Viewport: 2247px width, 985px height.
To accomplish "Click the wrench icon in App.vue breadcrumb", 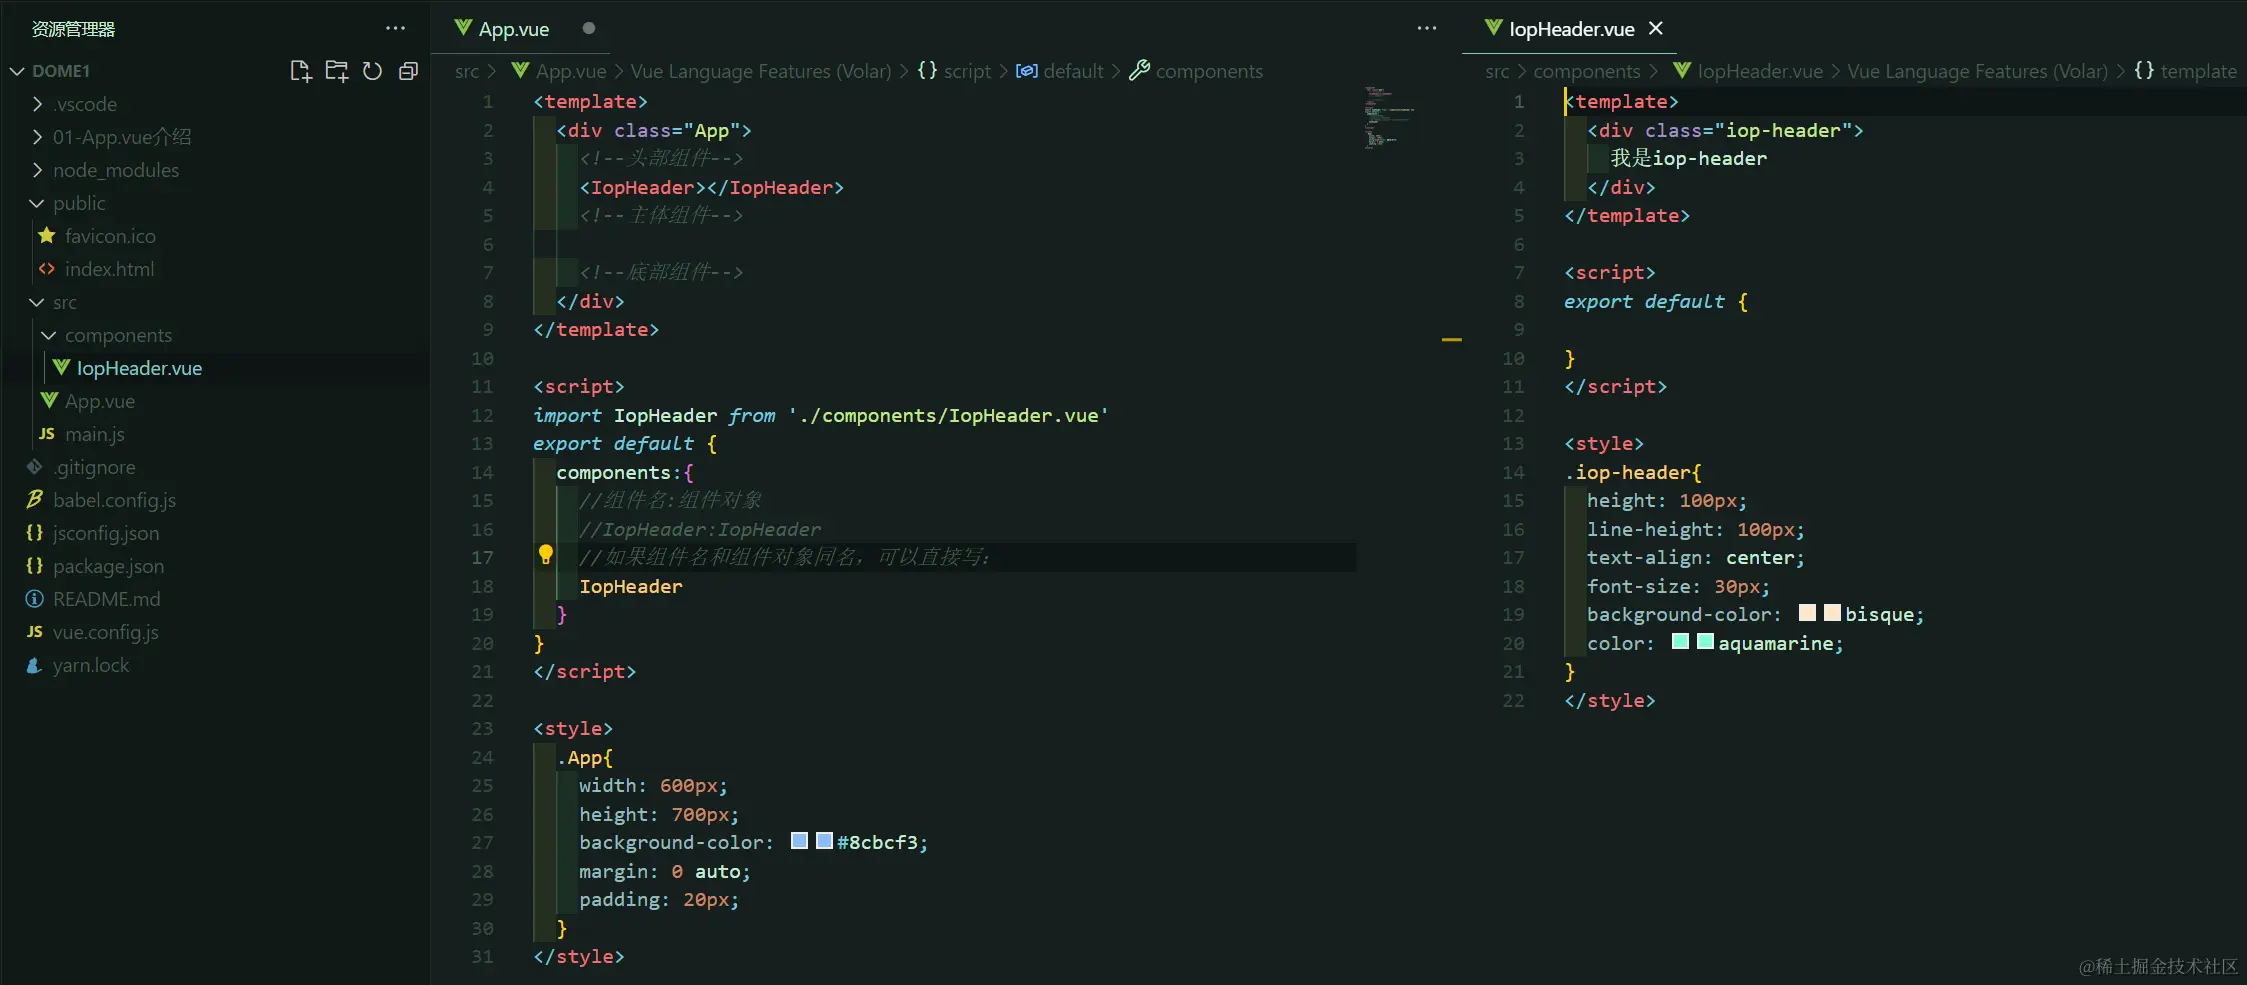I will click(1139, 71).
